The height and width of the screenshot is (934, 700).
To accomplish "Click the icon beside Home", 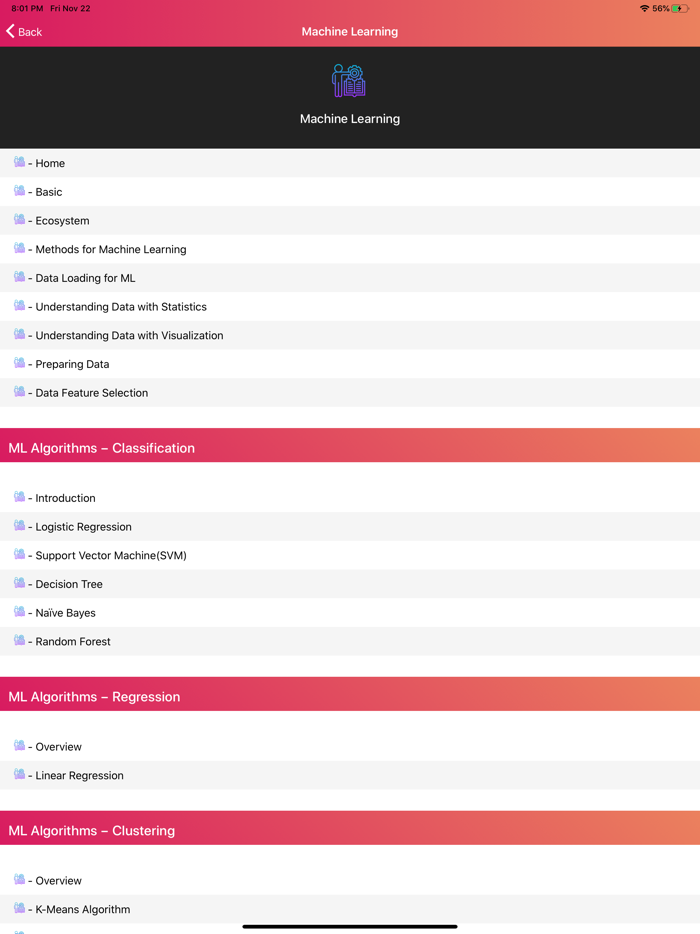I will click(x=20, y=162).
